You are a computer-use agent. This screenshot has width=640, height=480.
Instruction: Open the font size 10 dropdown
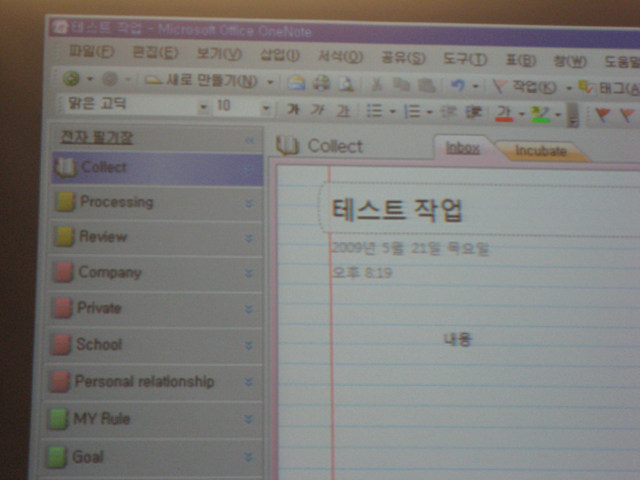[x=266, y=108]
